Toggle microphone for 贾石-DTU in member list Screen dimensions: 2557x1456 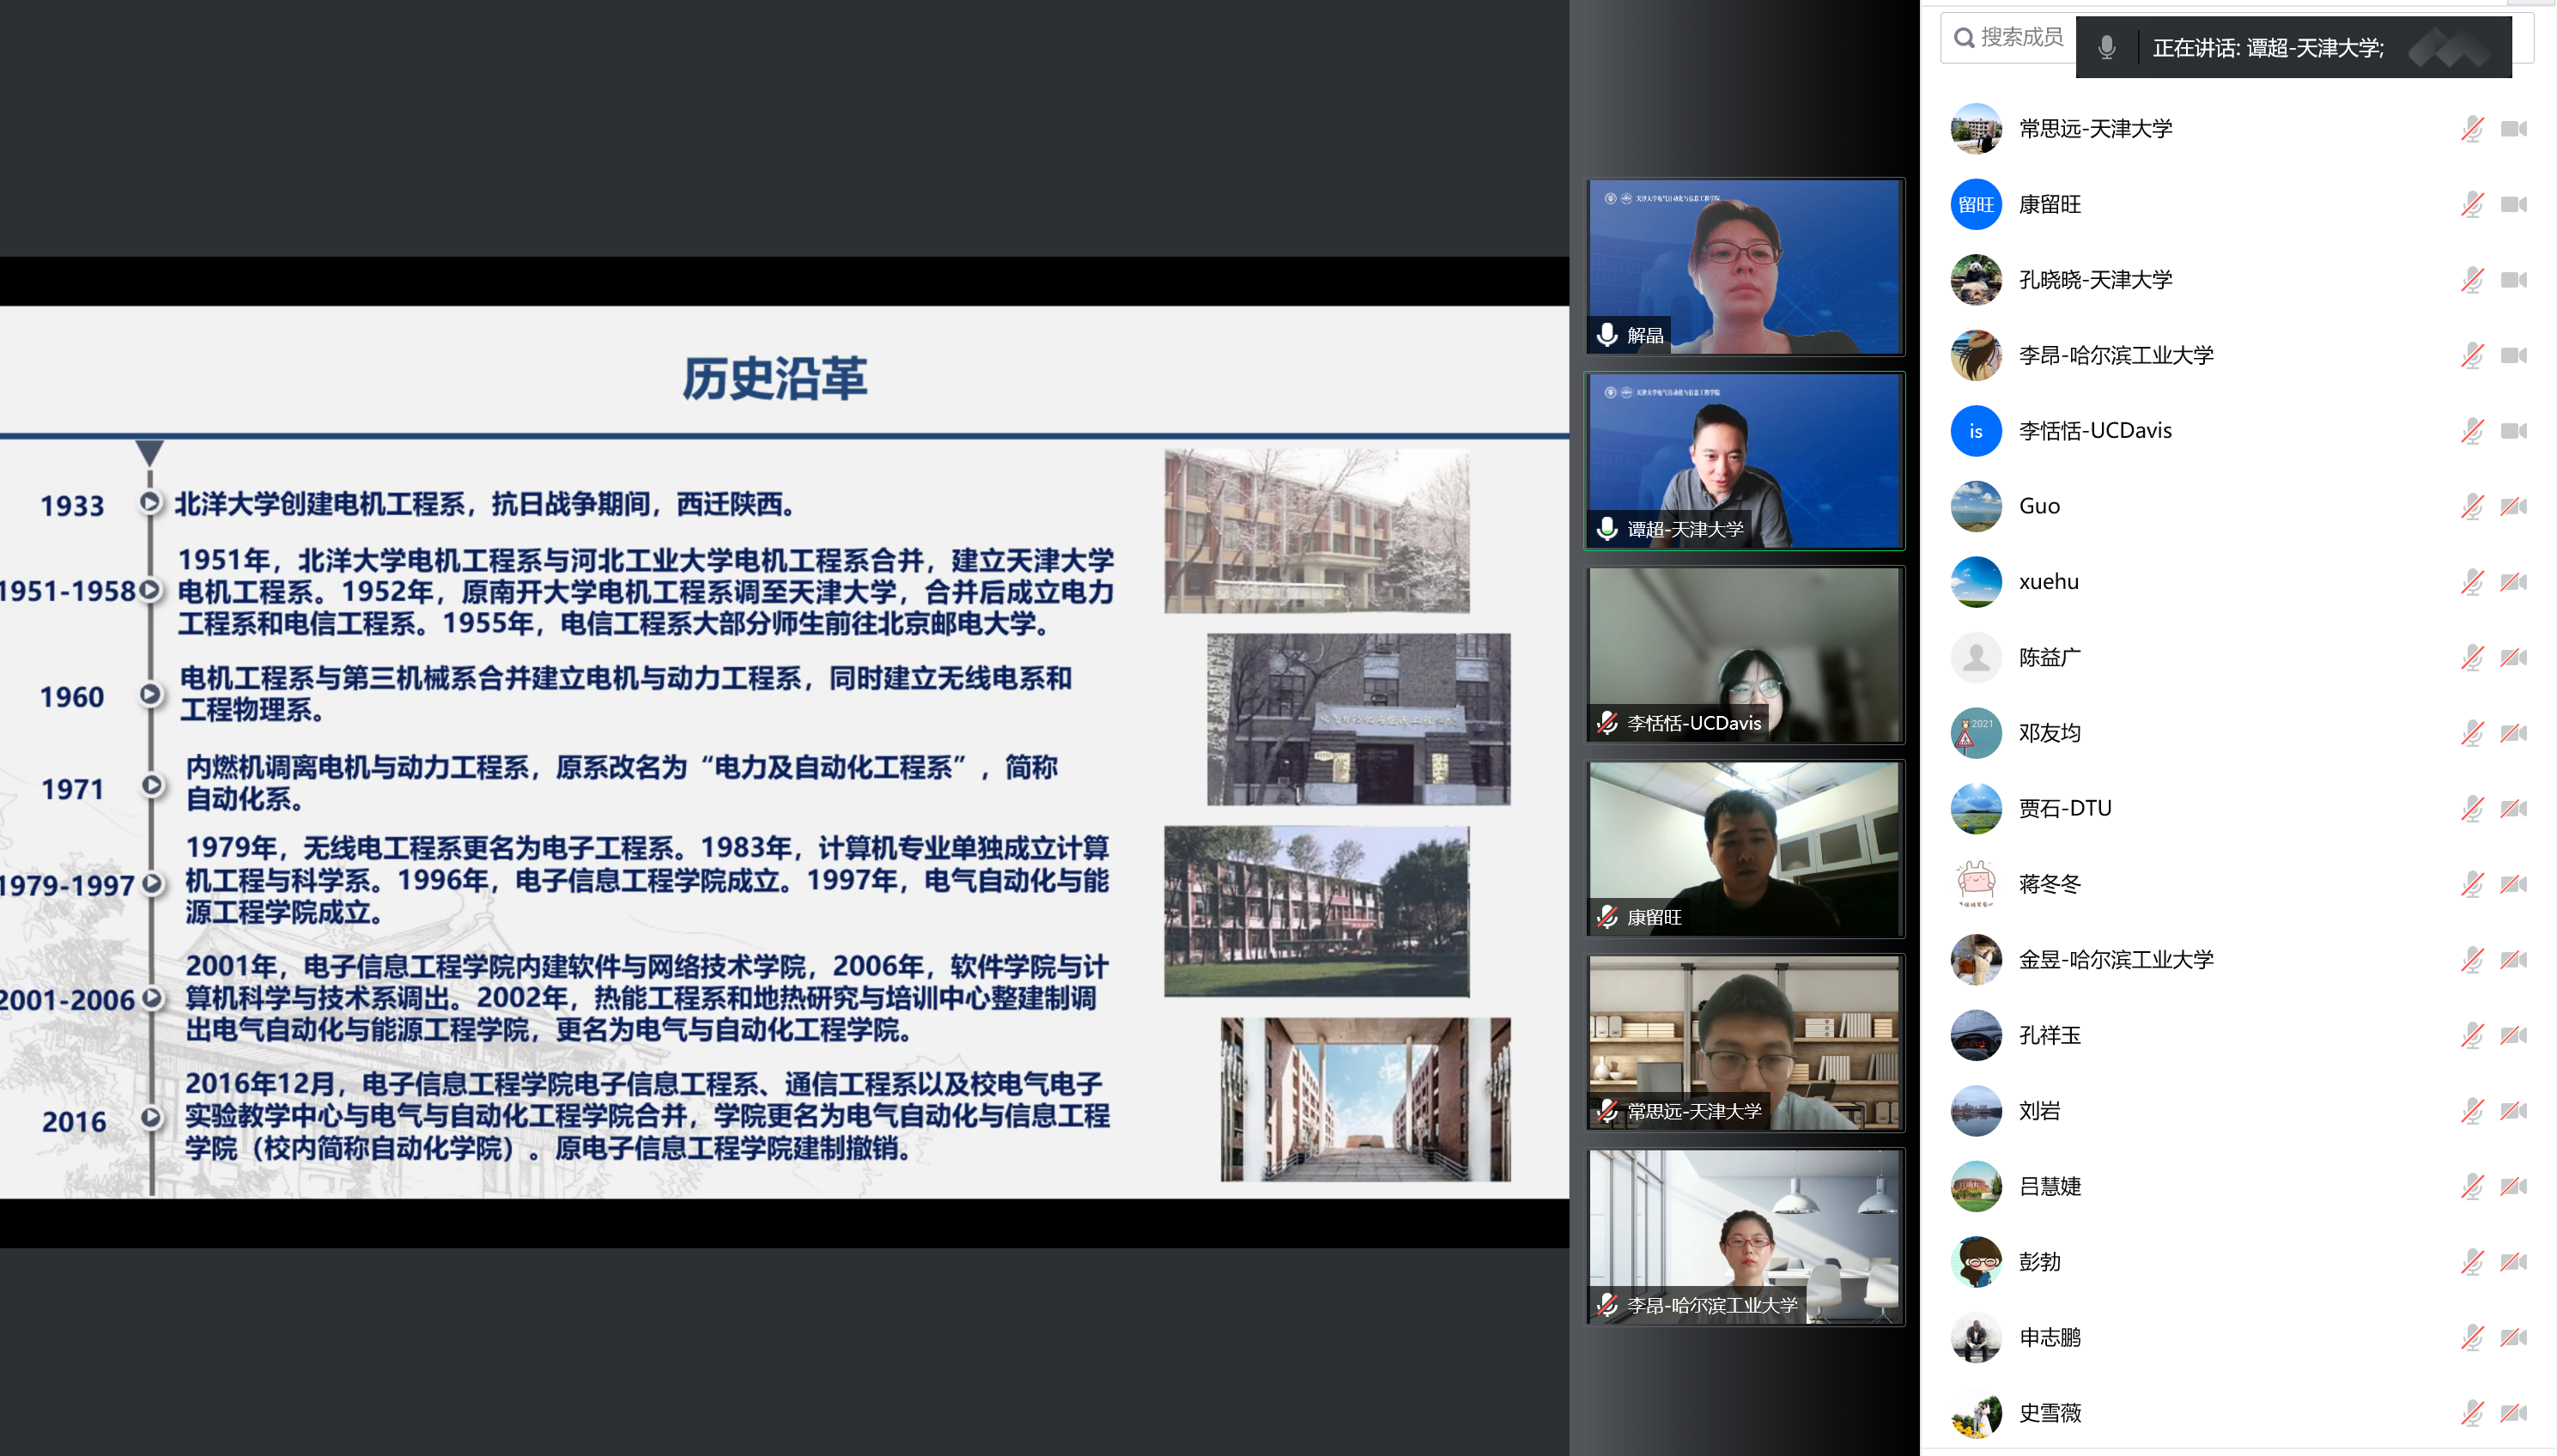[x=2471, y=809]
